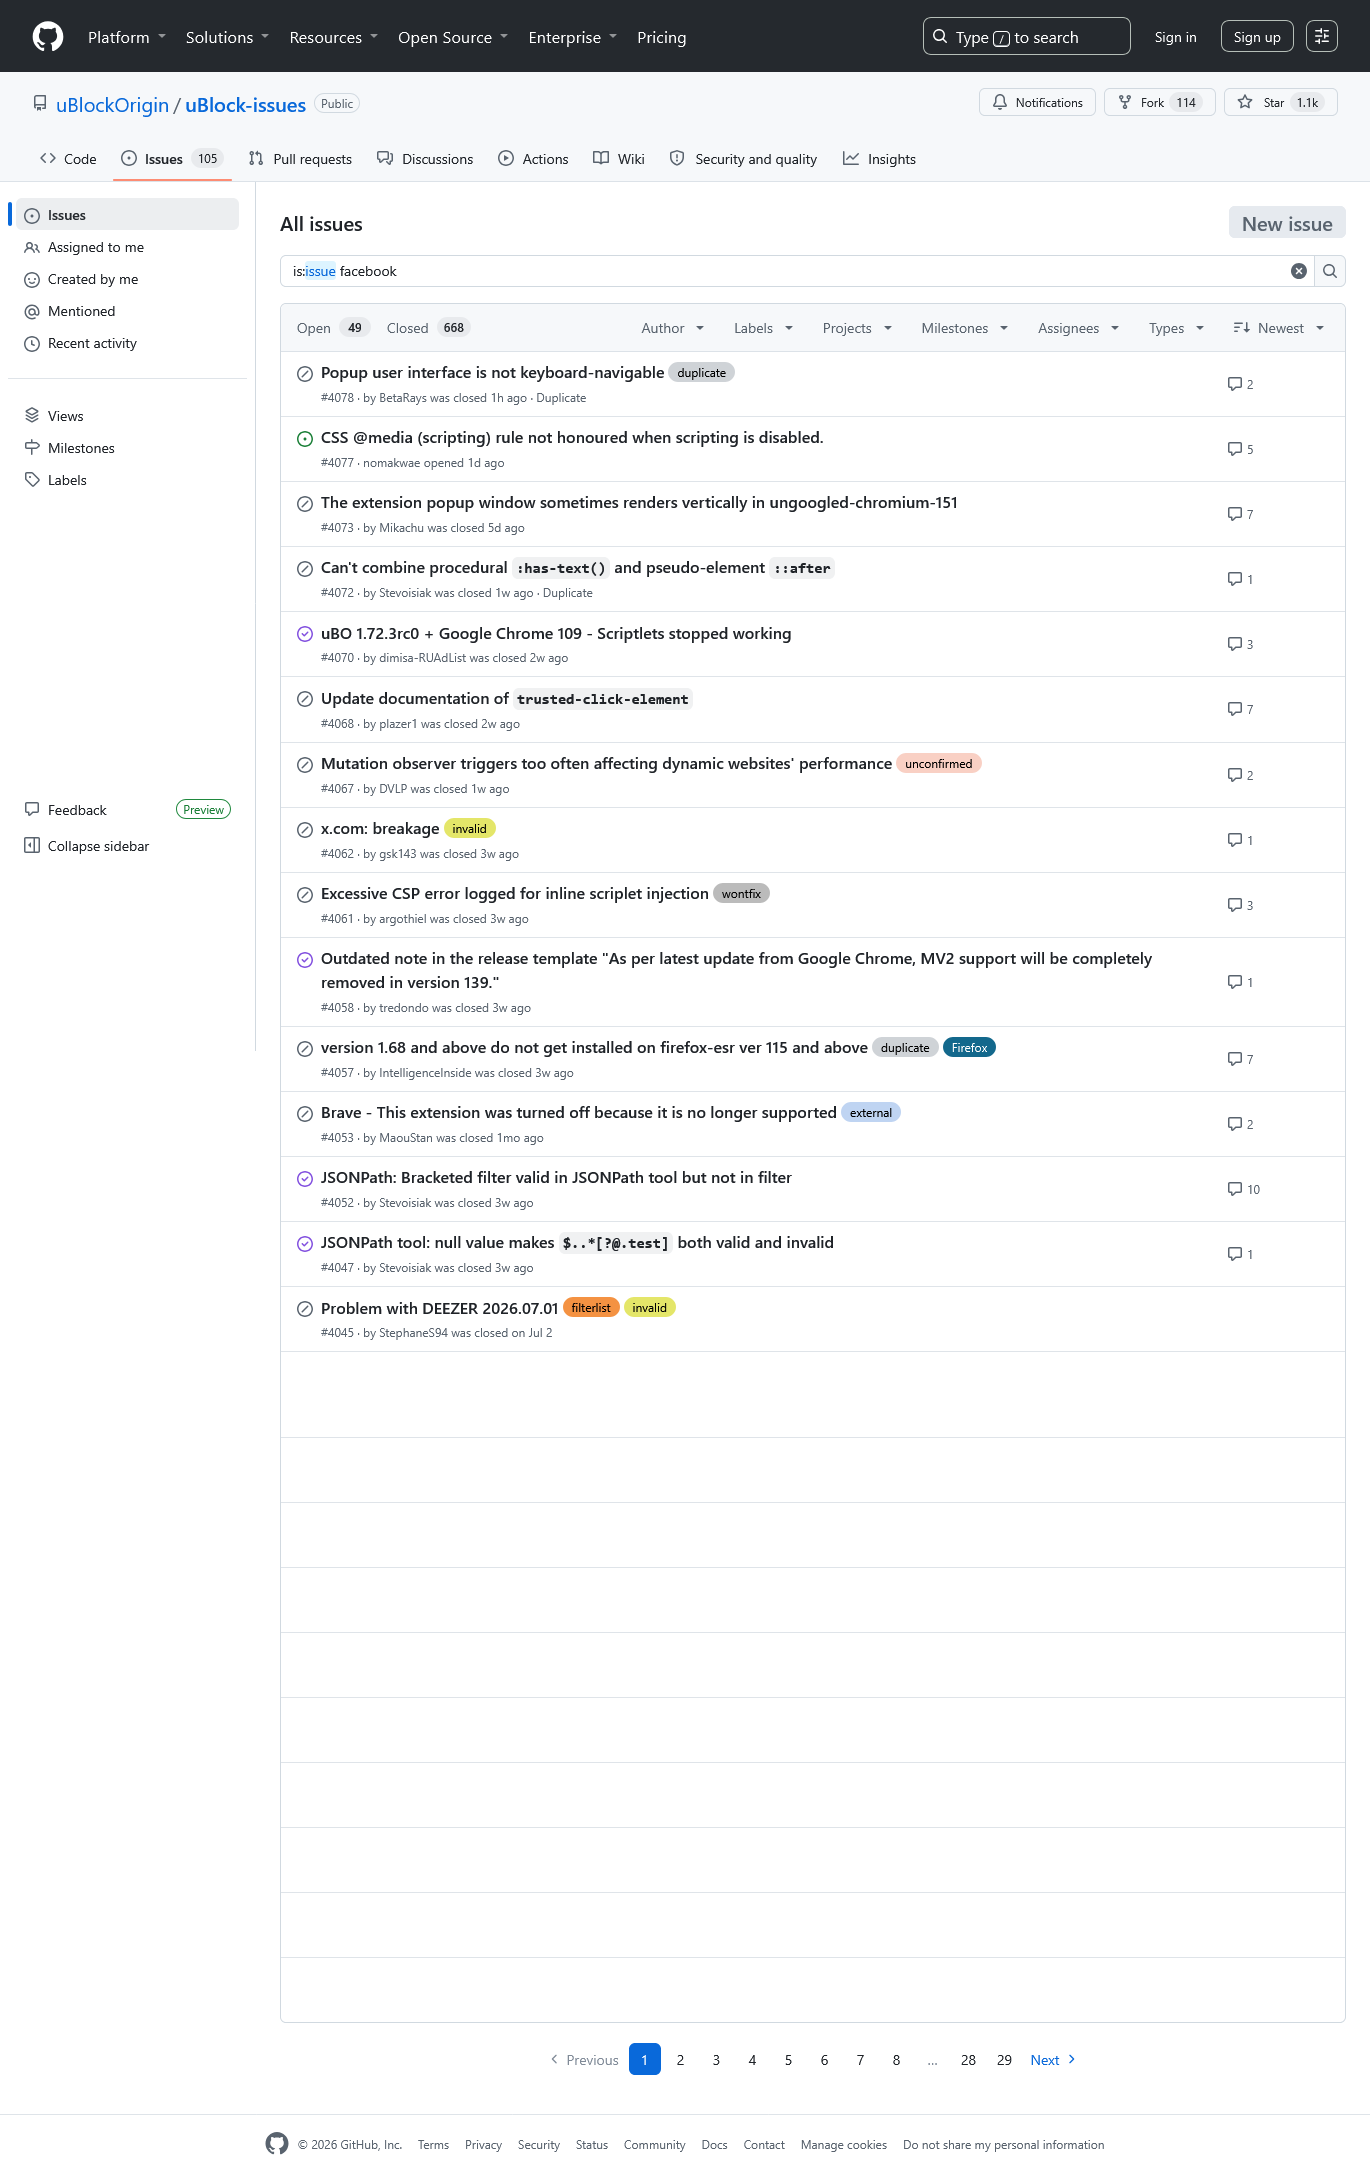Go to the Next page of issues
This screenshot has width=1370, height=2172.
pyautogui.click(x=1053, y=2060)
